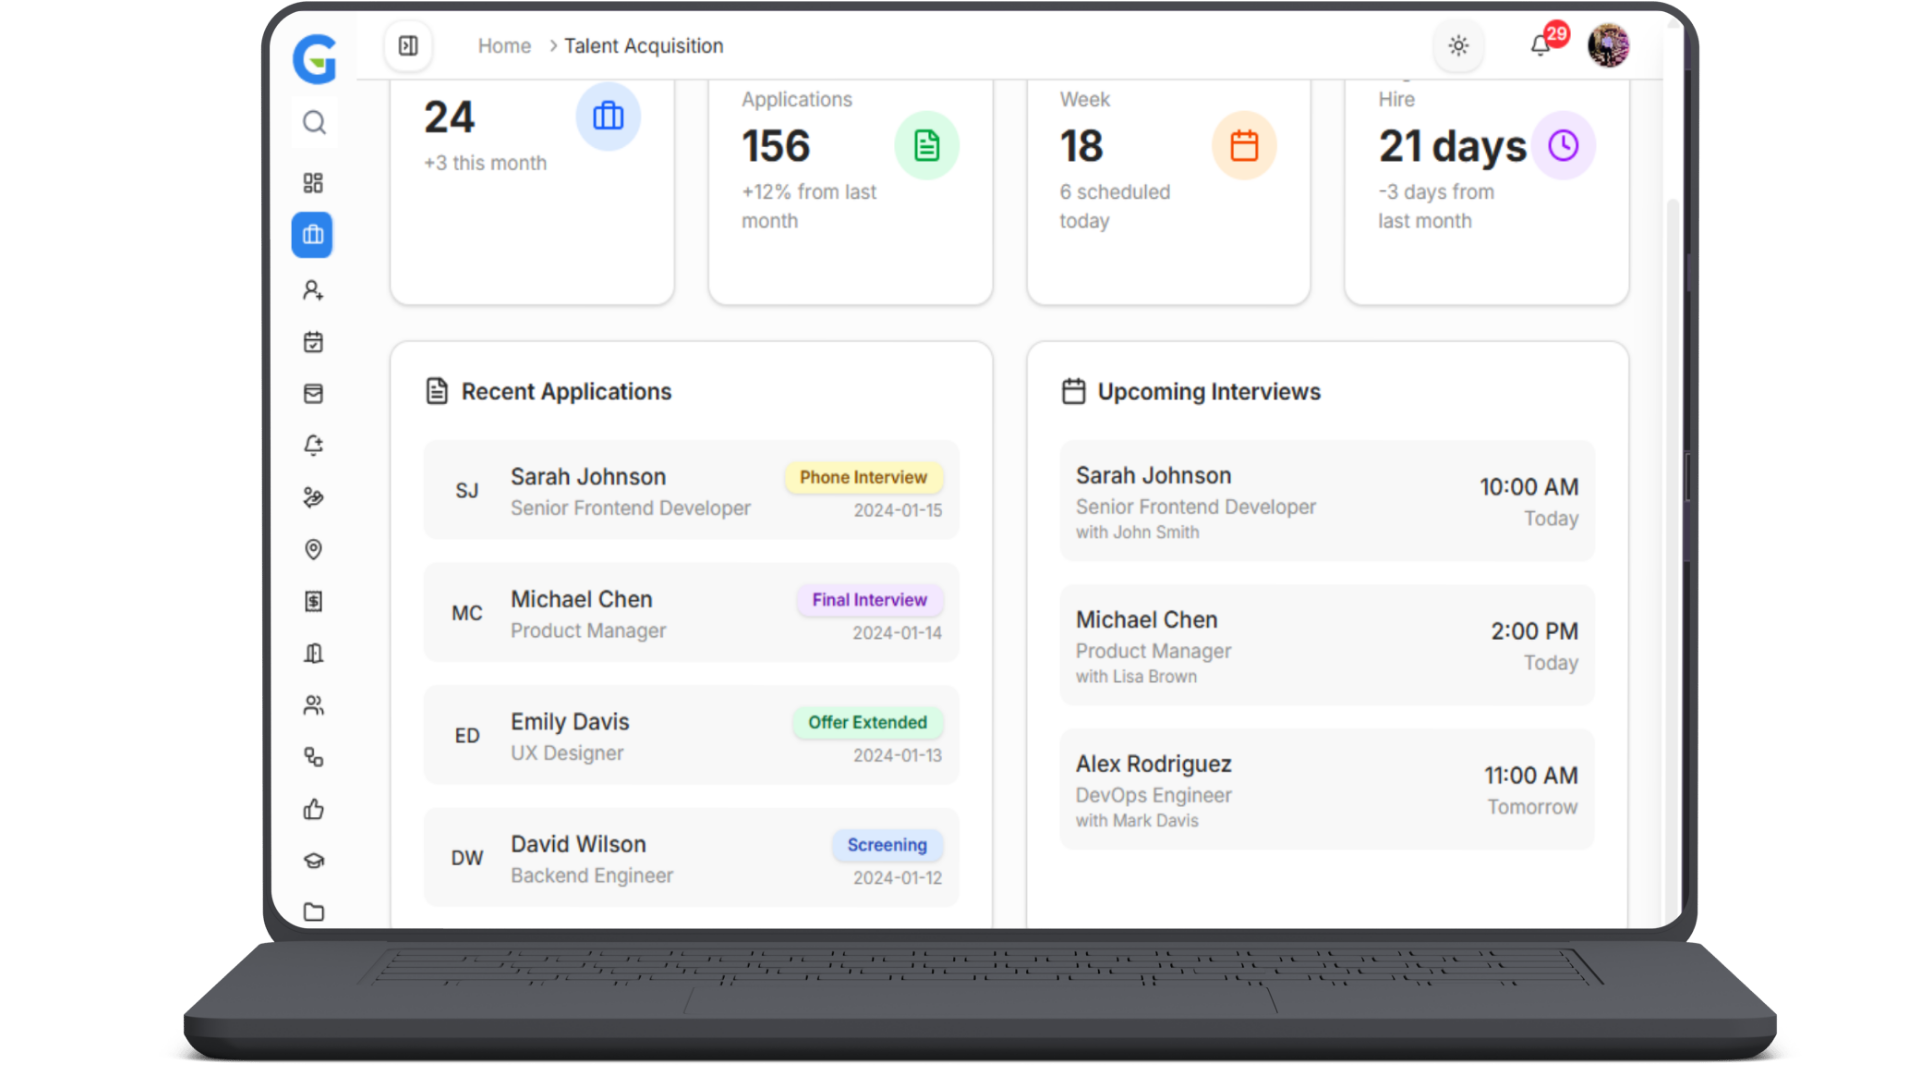Open the thumbs-up sidebar icon
This screenshot has height=1080, width=1920.
(313, 809)
